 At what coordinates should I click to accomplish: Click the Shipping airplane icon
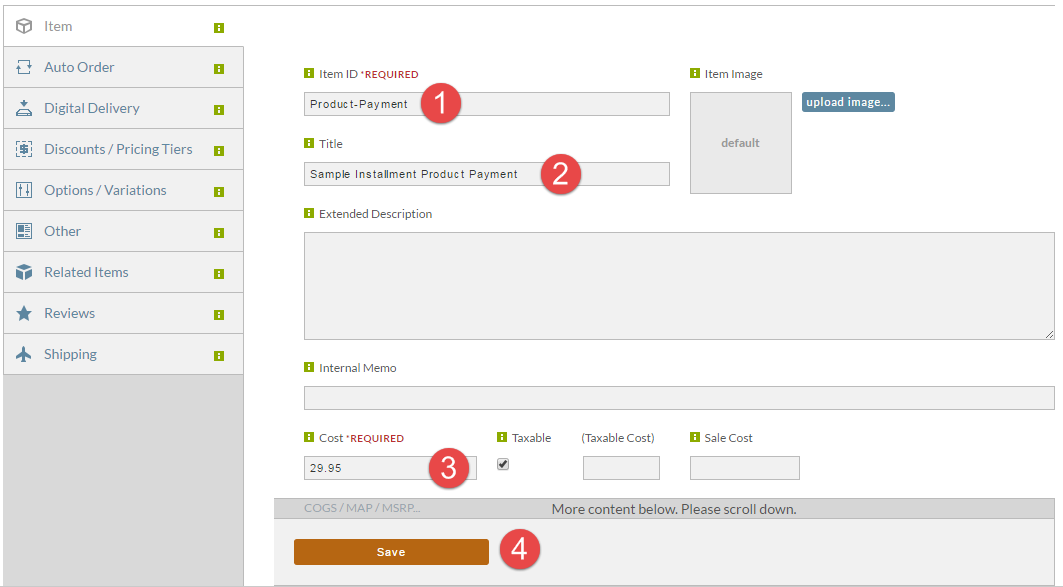pyautogui.click(x=24, y=354)
